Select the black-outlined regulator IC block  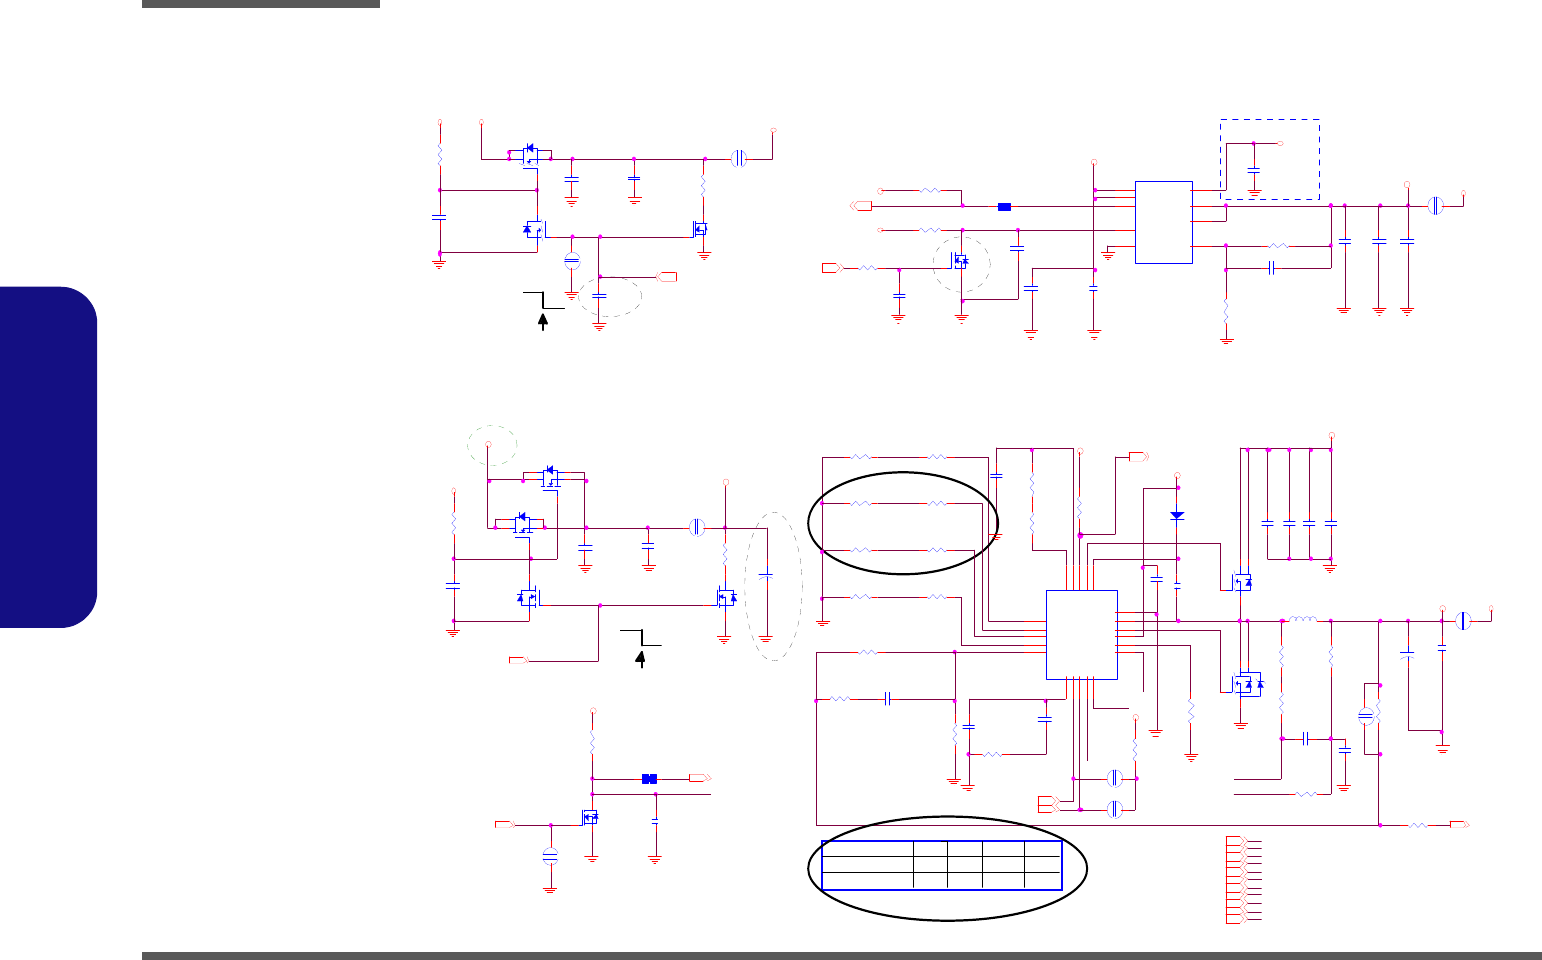point(1164,222)
